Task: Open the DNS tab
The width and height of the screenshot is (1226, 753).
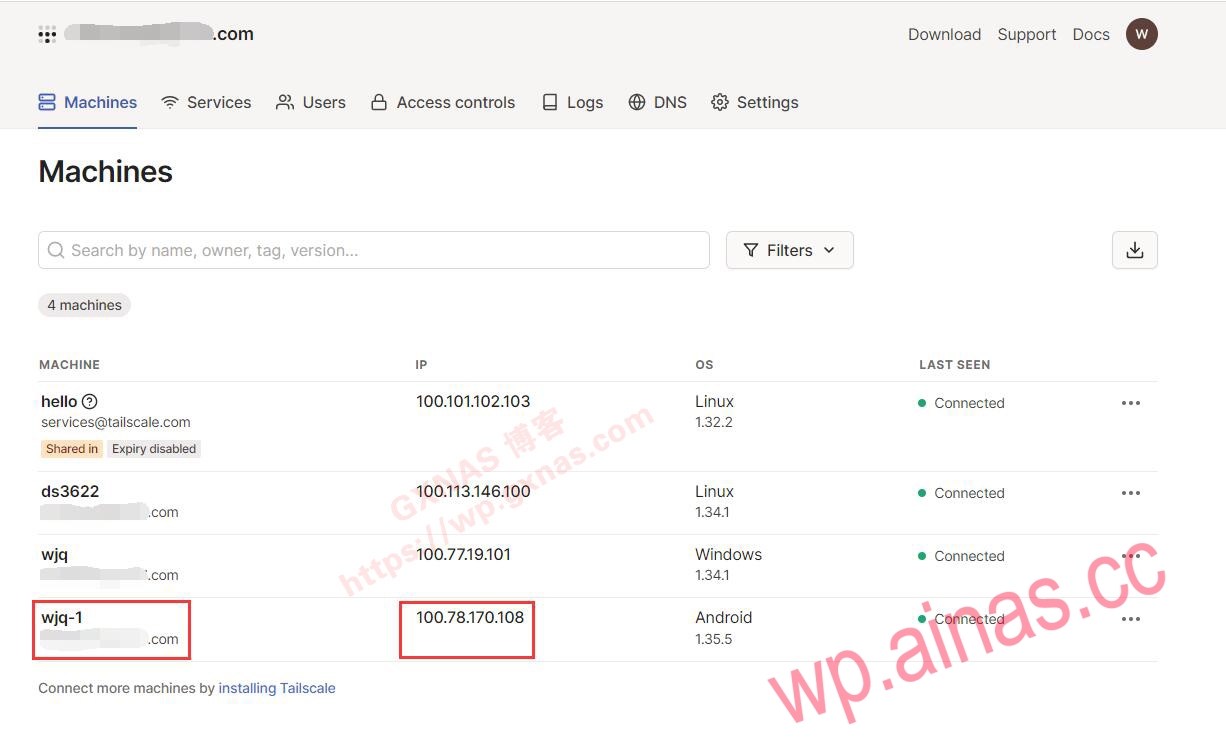Action: pos(658,102)
